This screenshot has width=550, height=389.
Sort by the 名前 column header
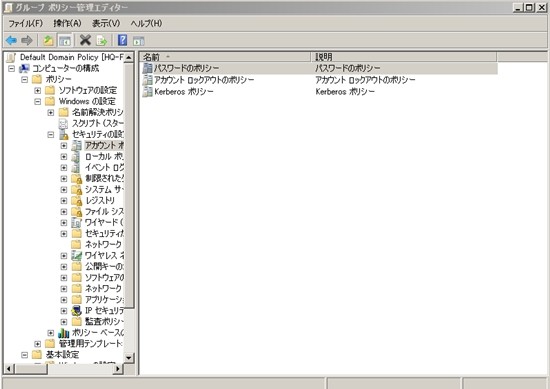pyautogui.click(x=225, y=57)
